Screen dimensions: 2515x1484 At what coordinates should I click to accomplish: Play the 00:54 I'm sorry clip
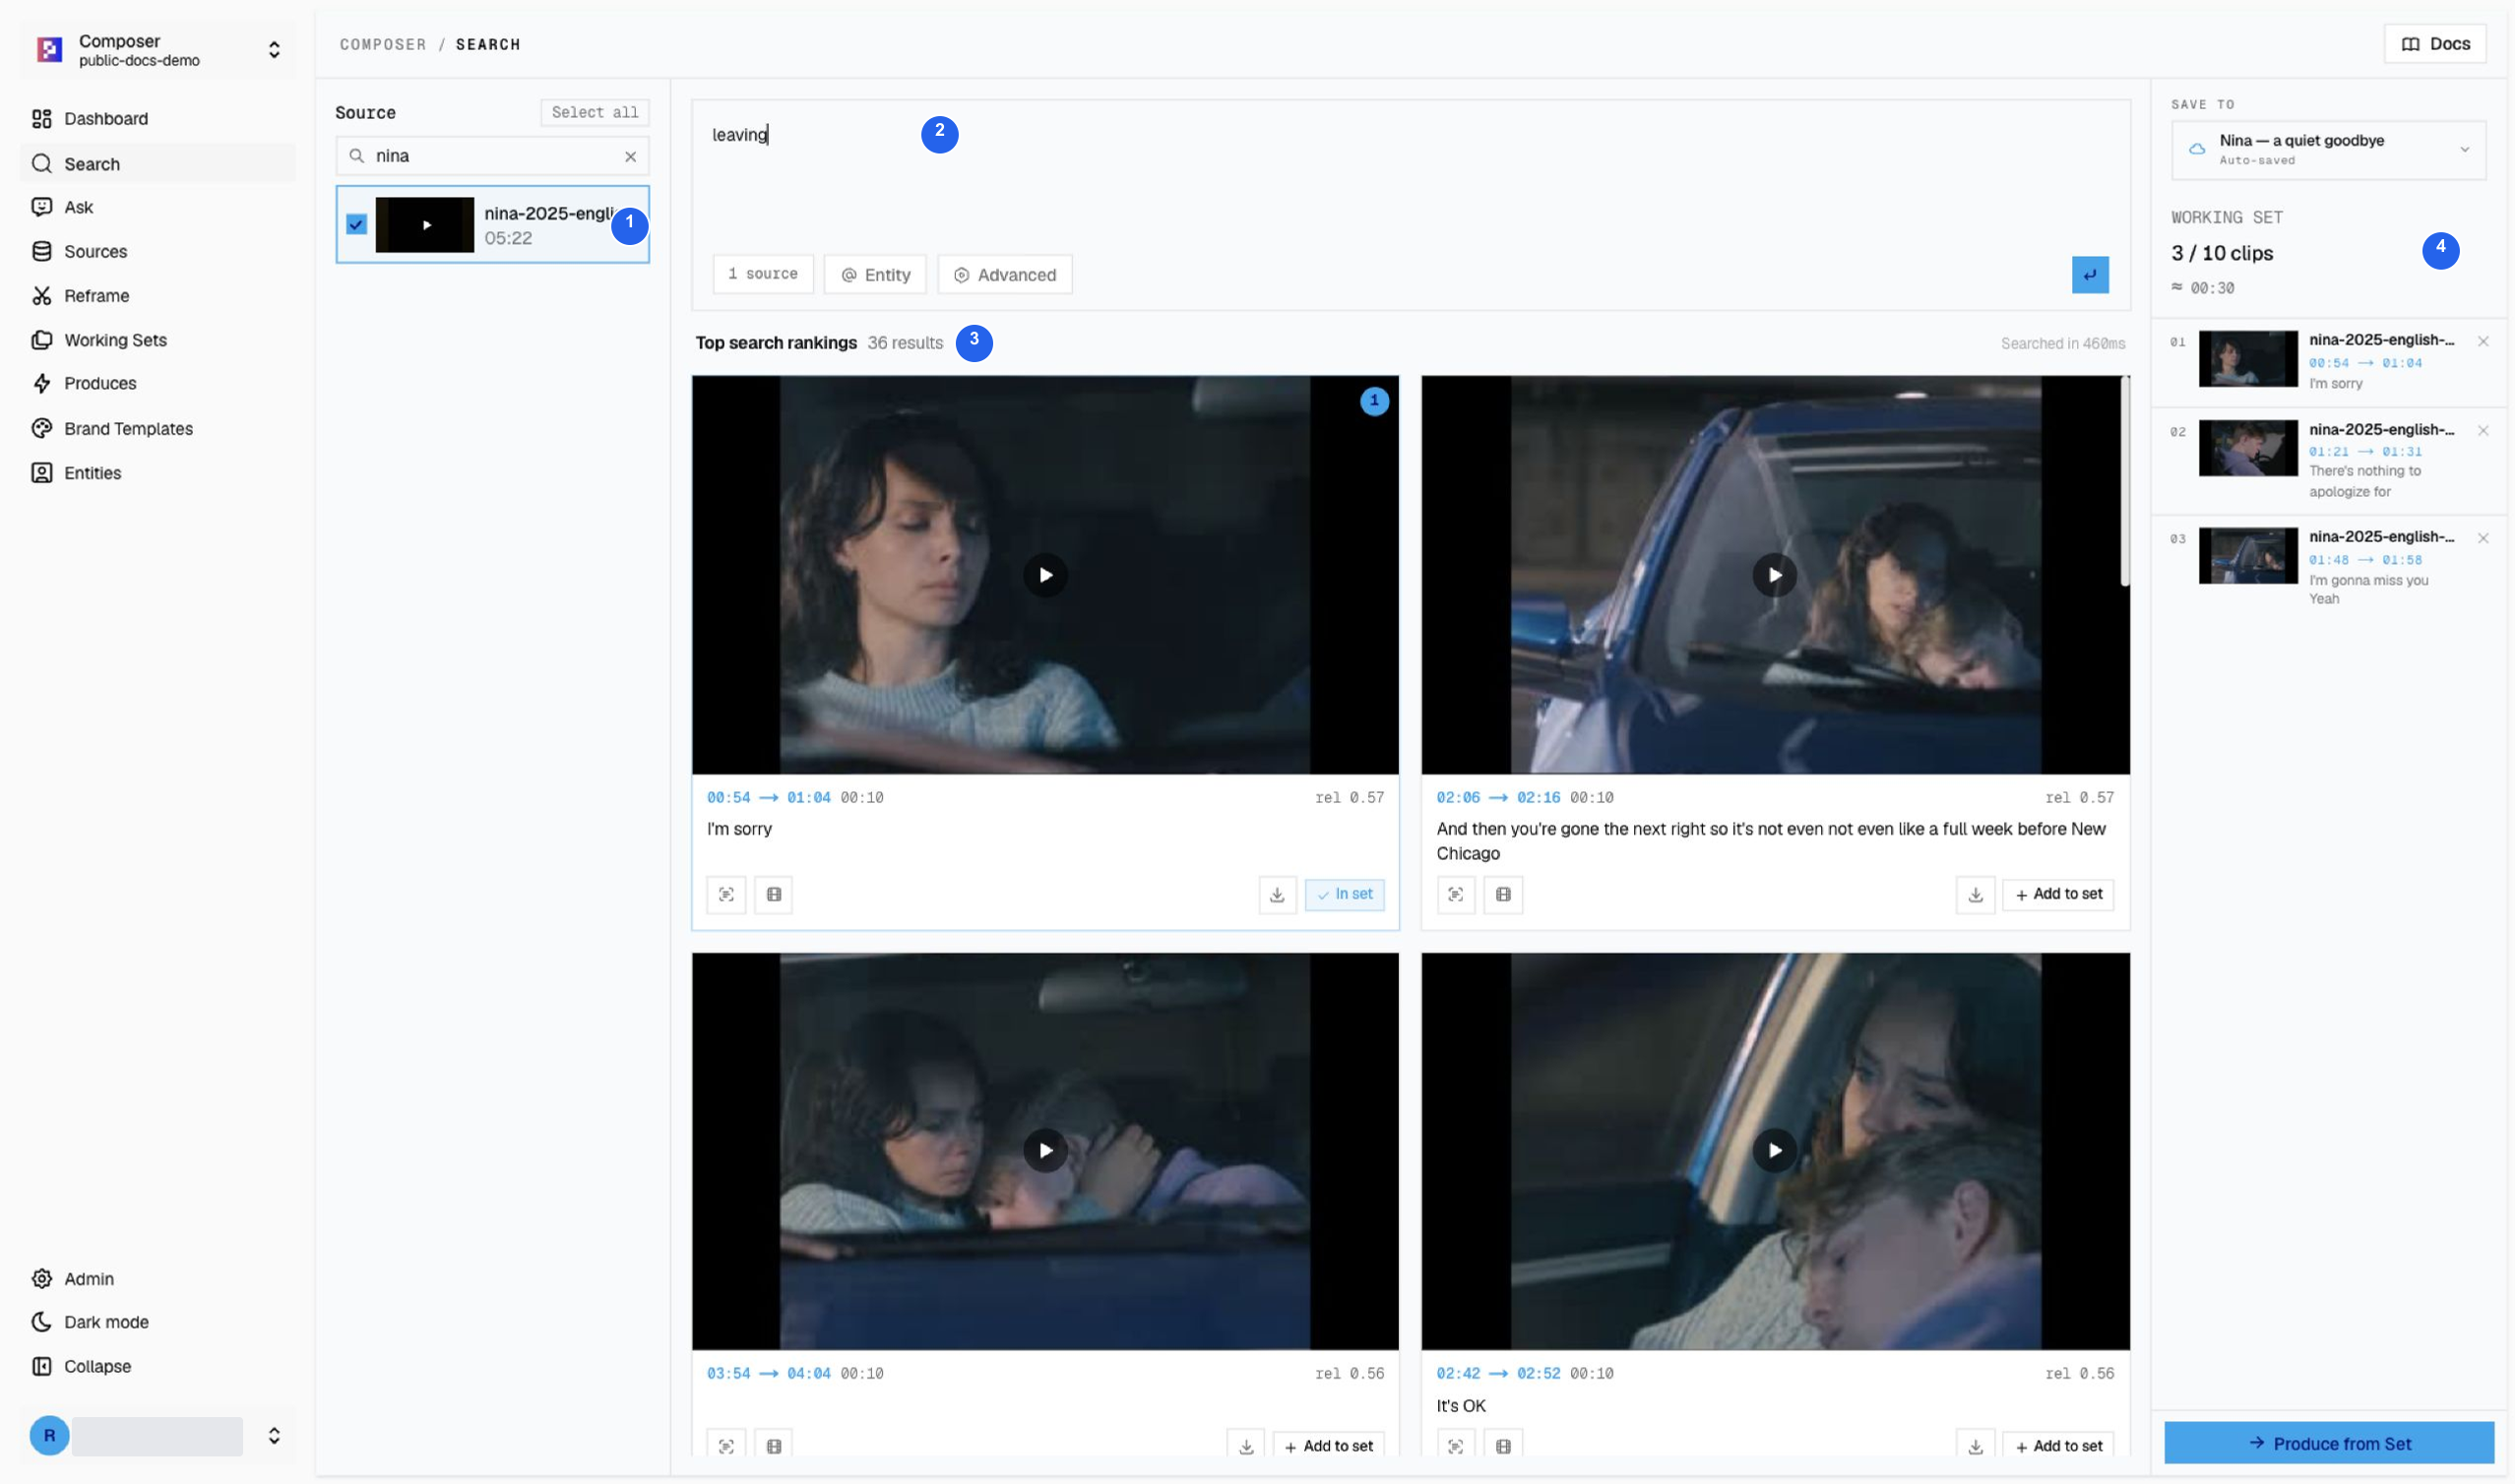click(x=1045, y=575)
